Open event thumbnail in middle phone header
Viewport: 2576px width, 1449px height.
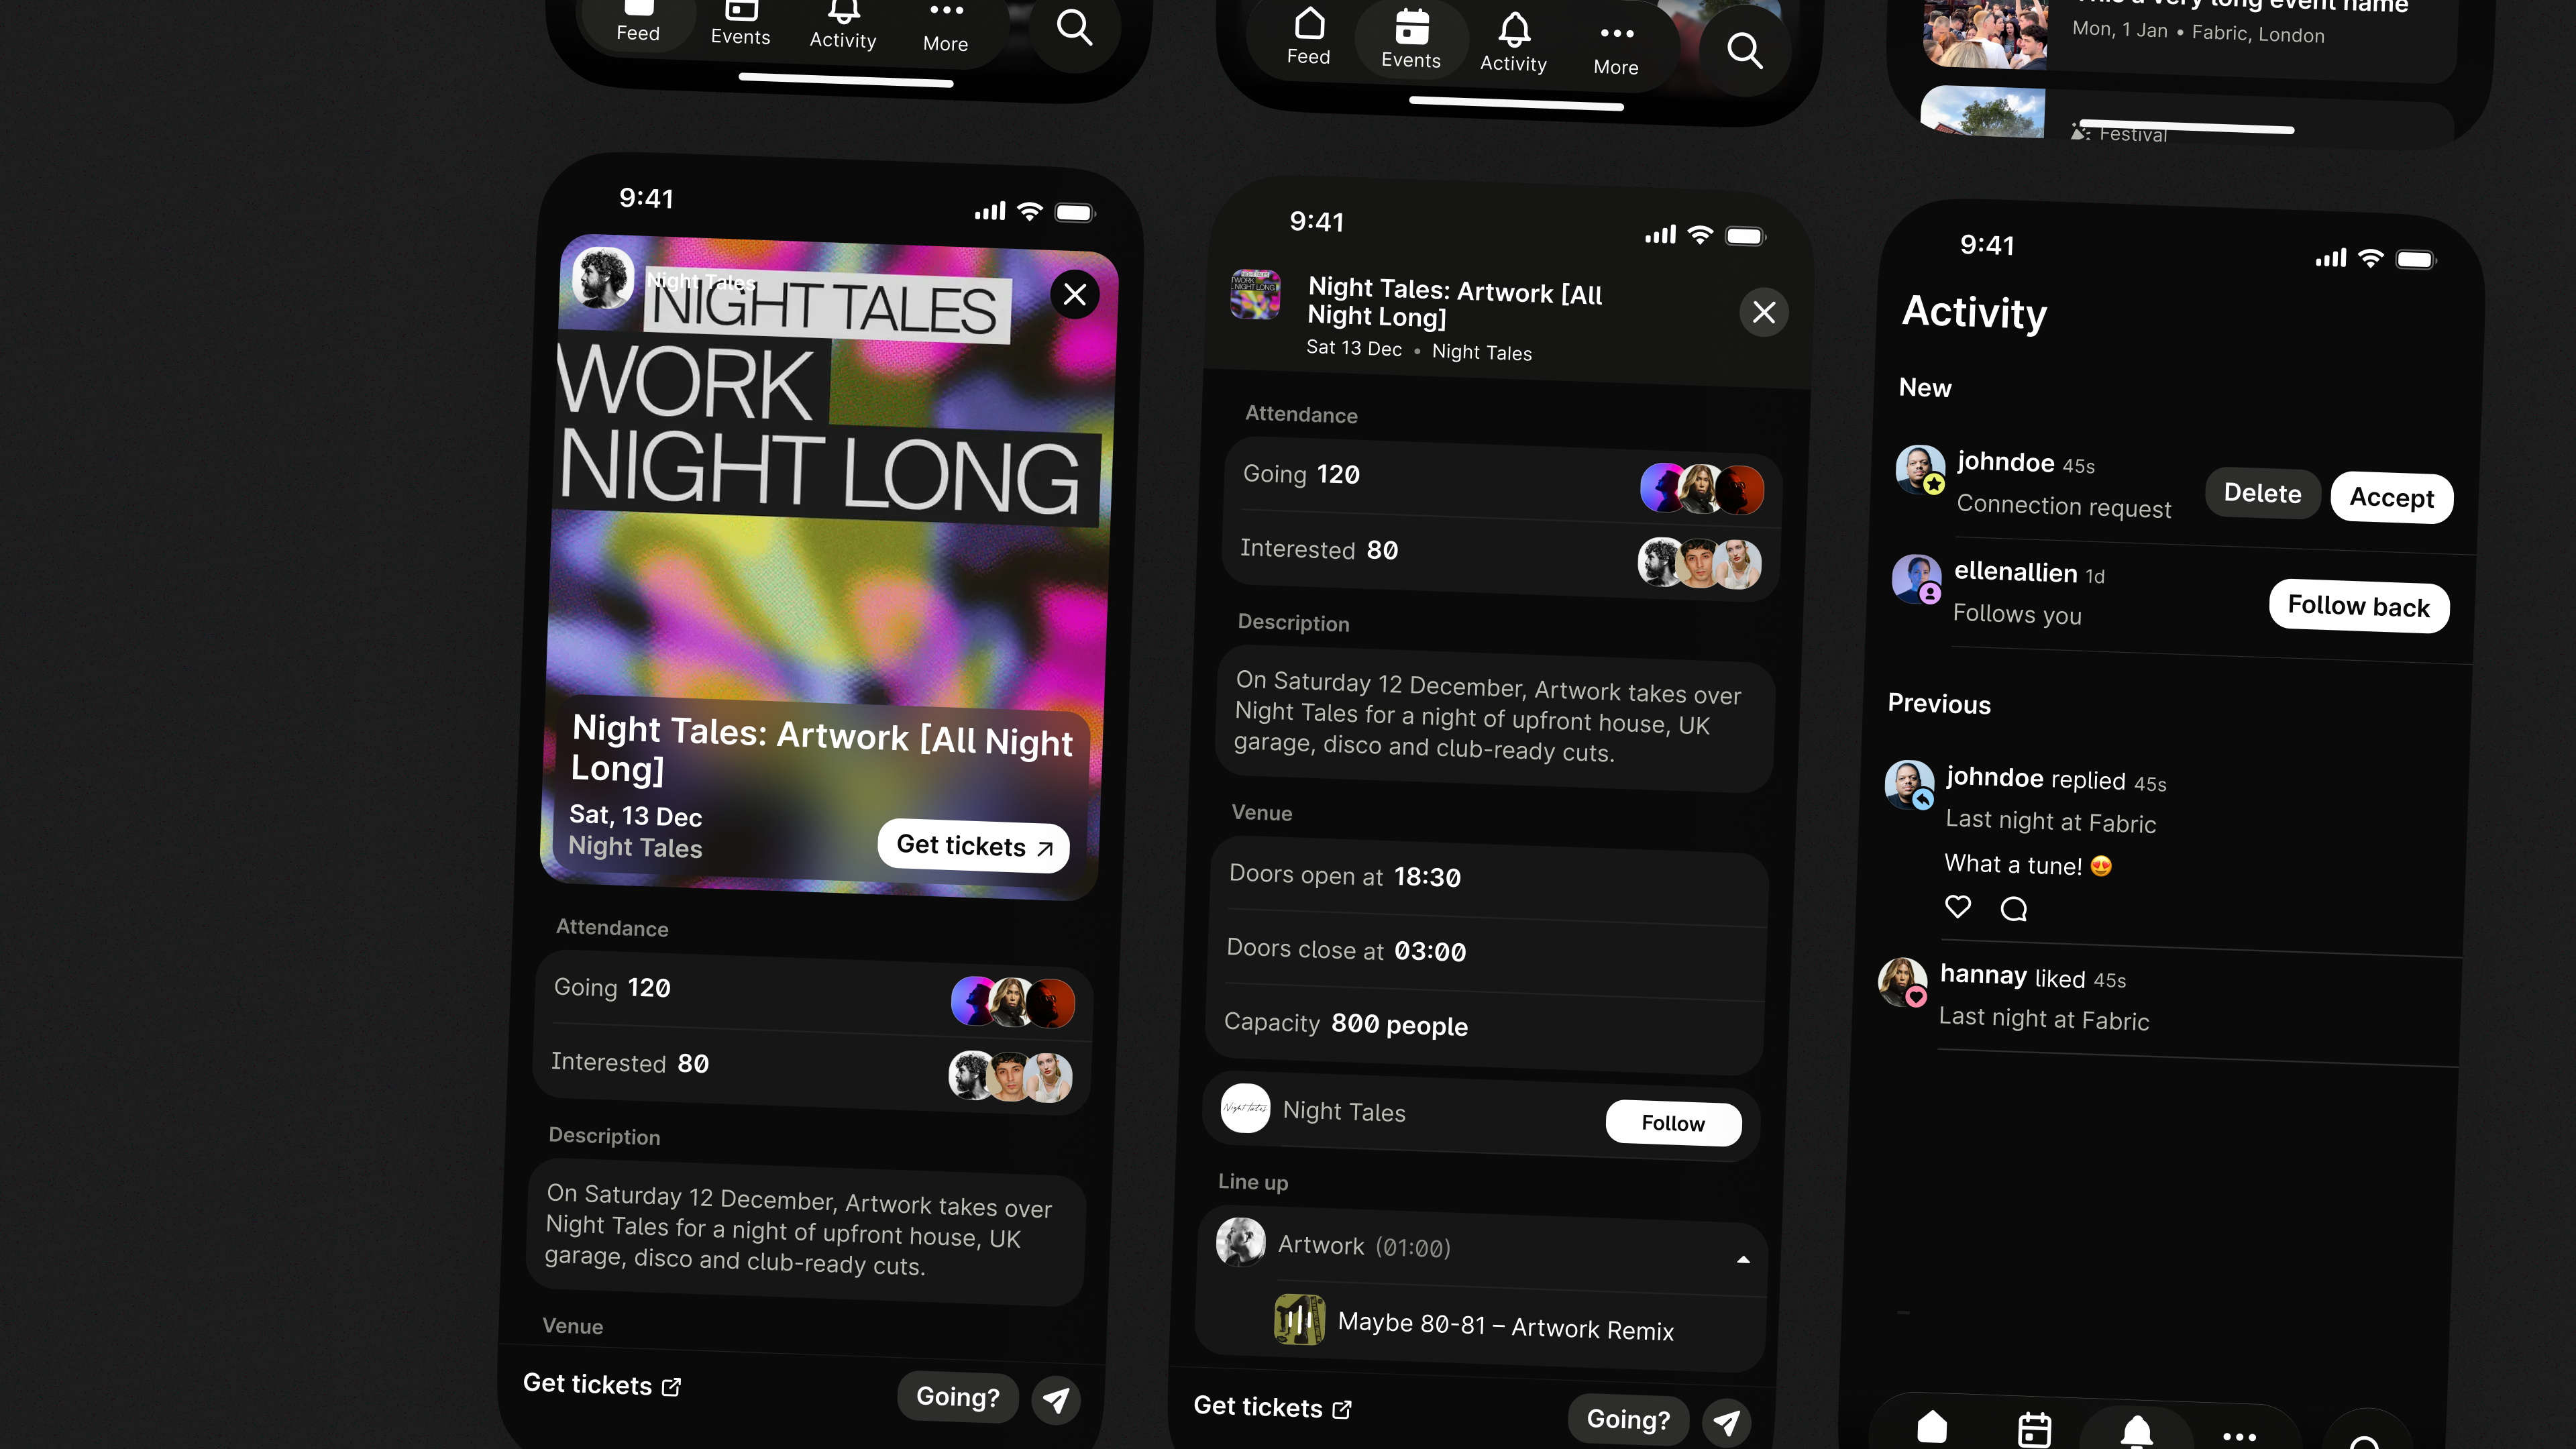1255,294
